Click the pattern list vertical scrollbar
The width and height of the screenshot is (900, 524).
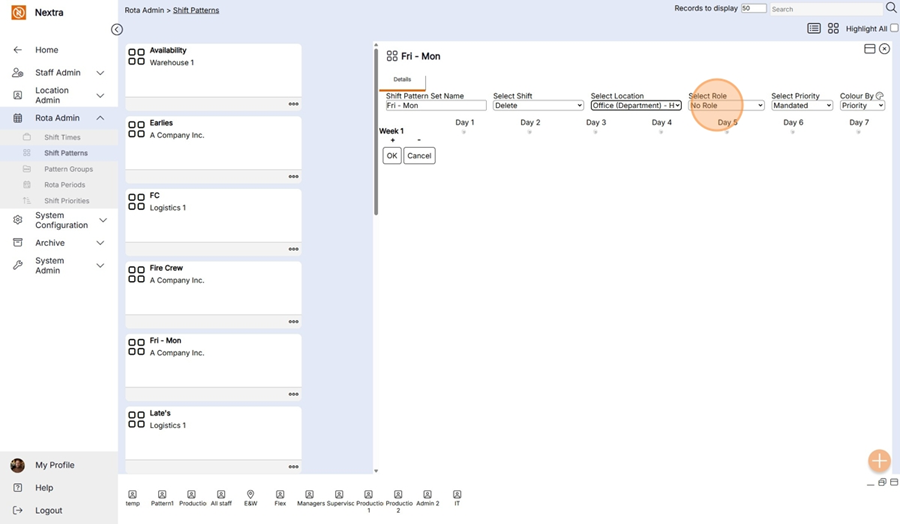(376, 132)
